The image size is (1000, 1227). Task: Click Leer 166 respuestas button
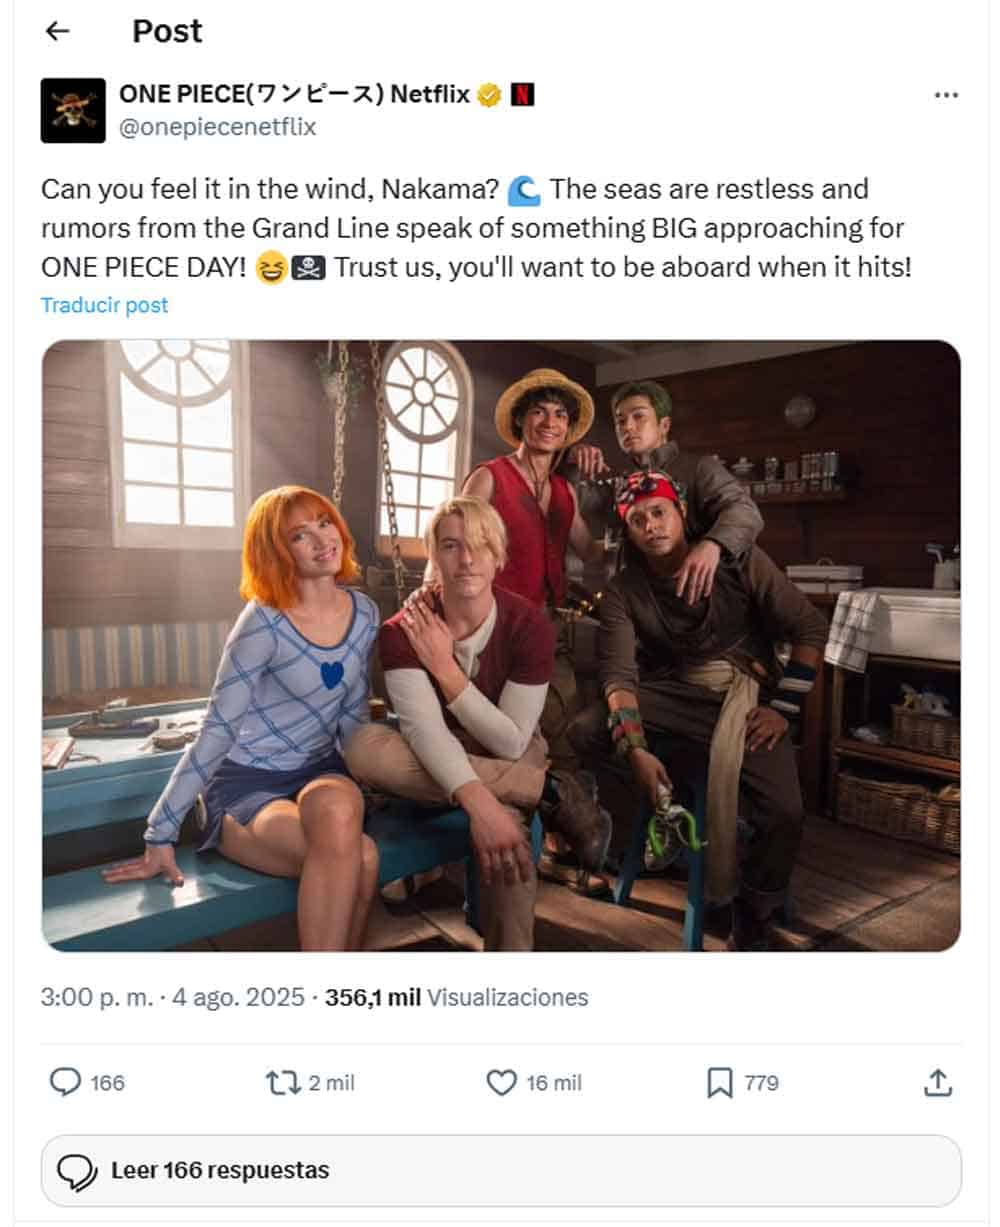coord(501,1170)
